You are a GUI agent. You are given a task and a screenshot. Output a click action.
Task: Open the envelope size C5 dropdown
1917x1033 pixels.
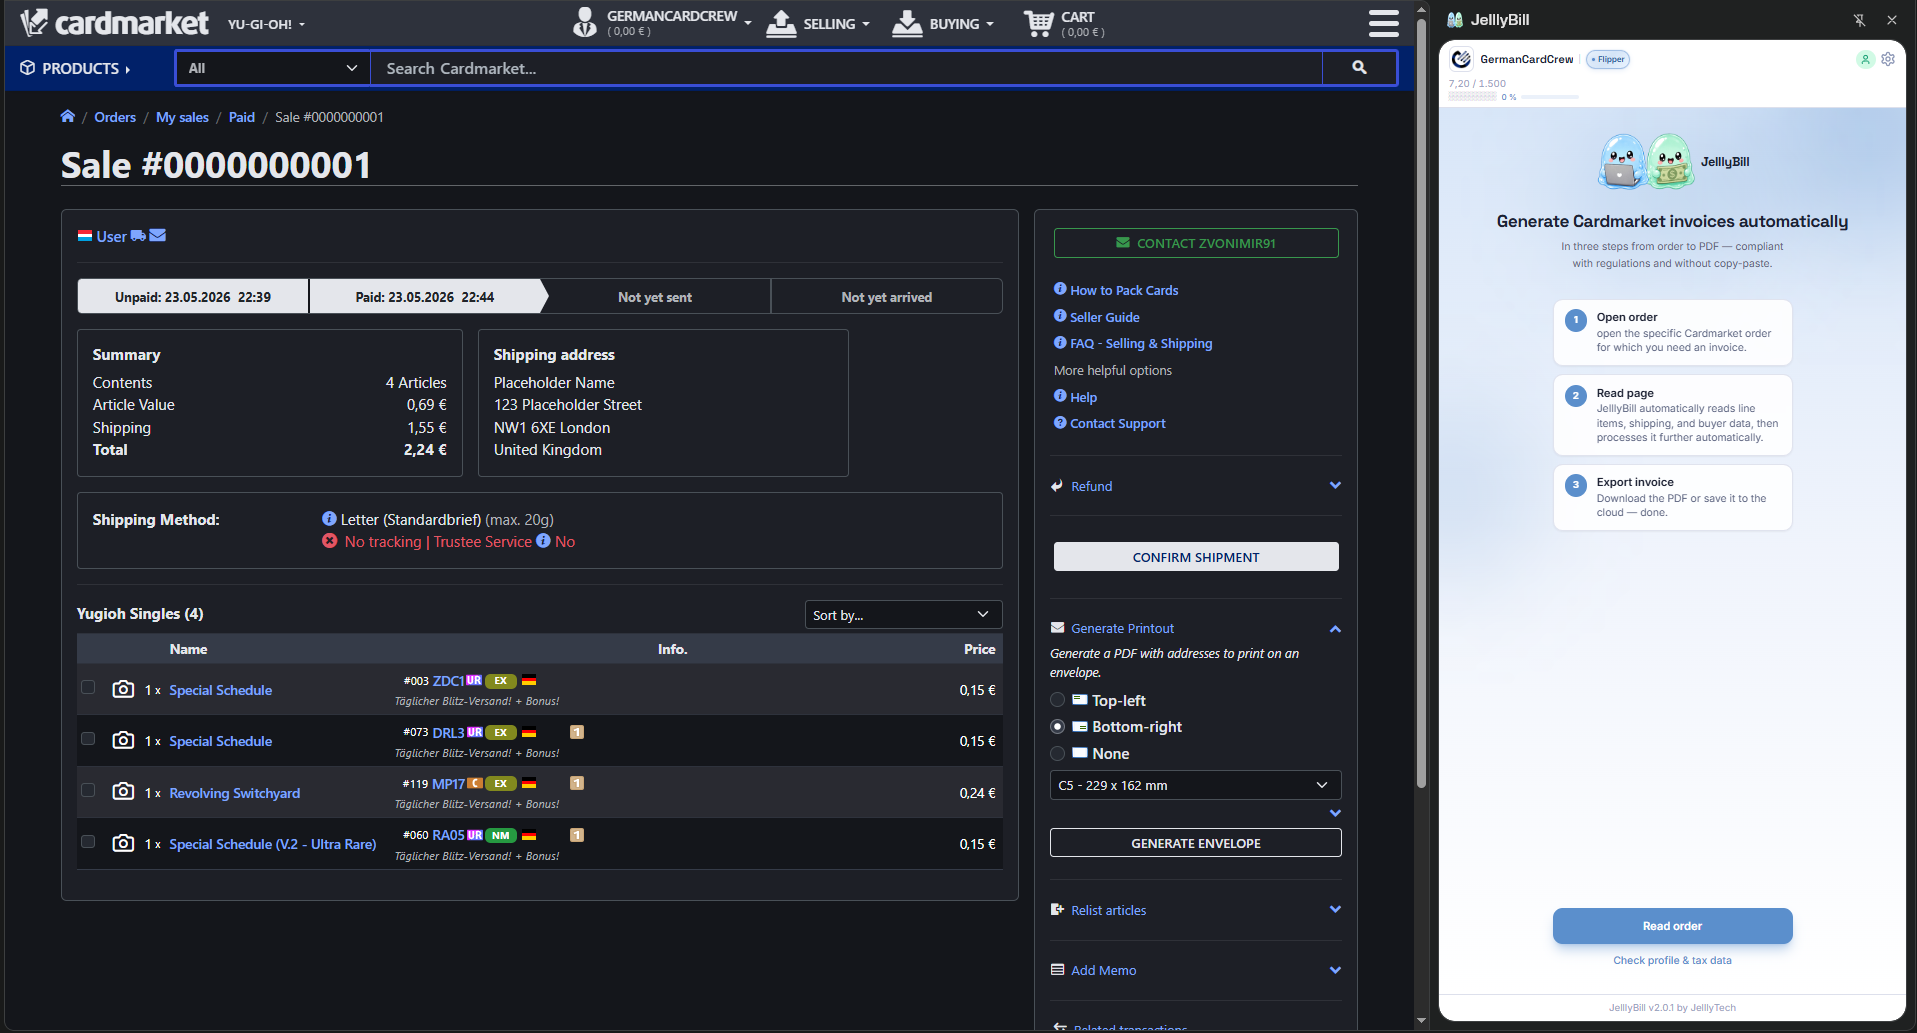1195,785
